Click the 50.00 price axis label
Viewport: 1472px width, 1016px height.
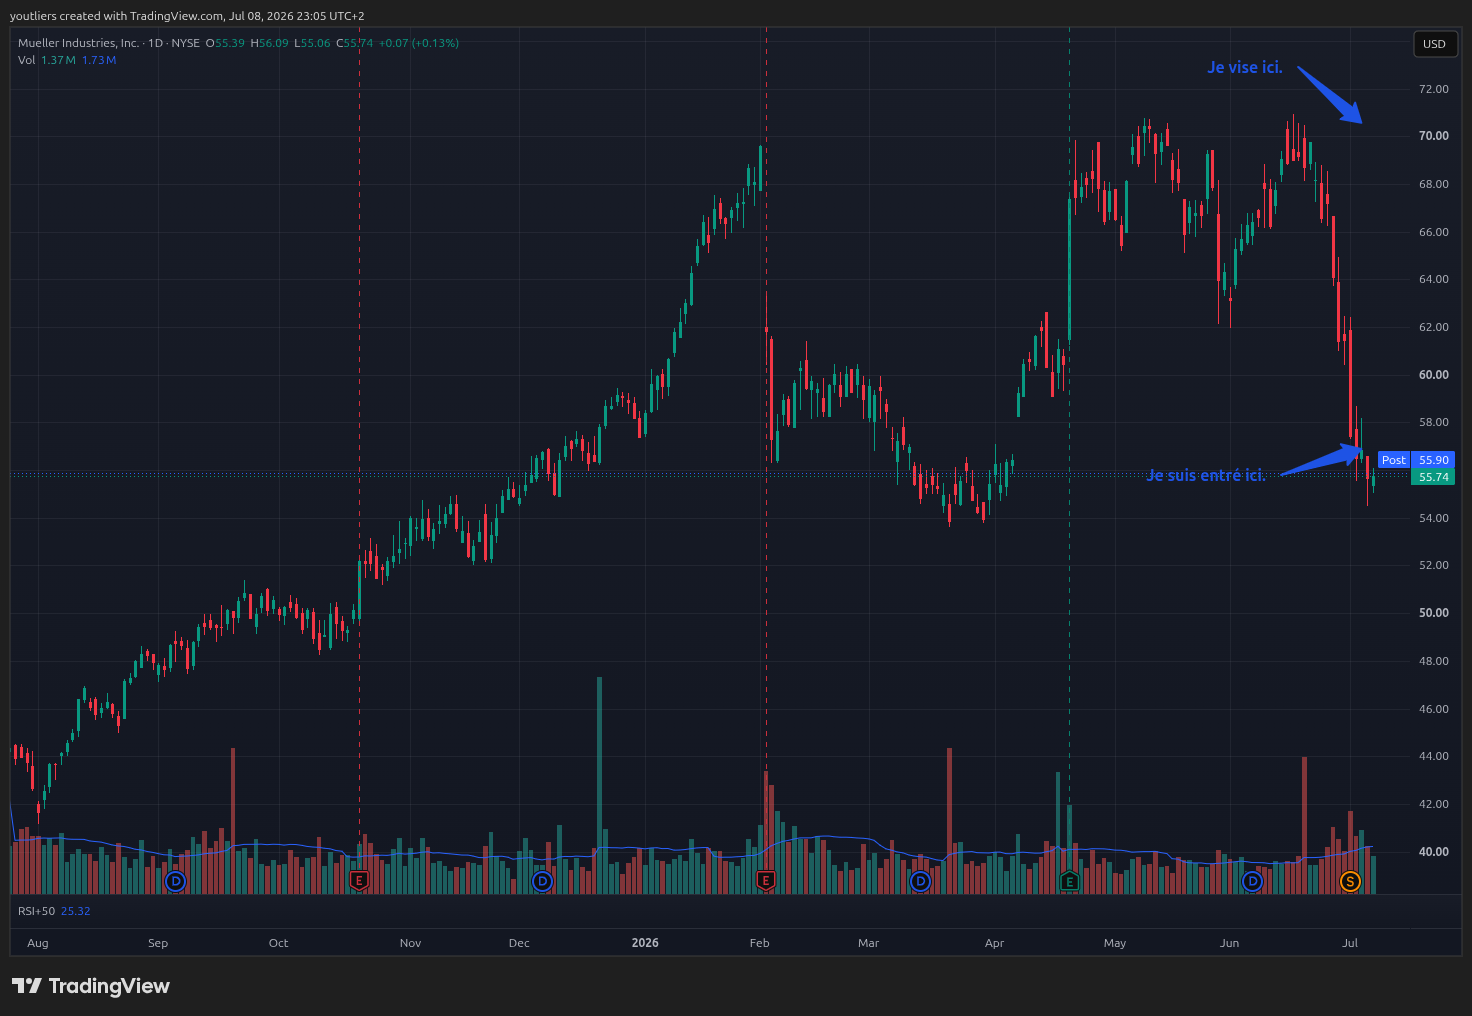click(1434, 613)
